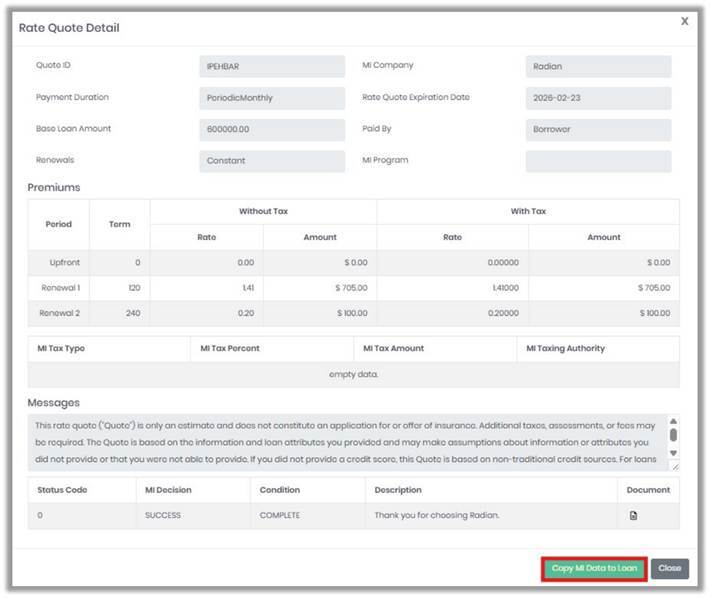Click the Close button
The width and height of the screenshot is (710, 598).
tap(670, 568)
